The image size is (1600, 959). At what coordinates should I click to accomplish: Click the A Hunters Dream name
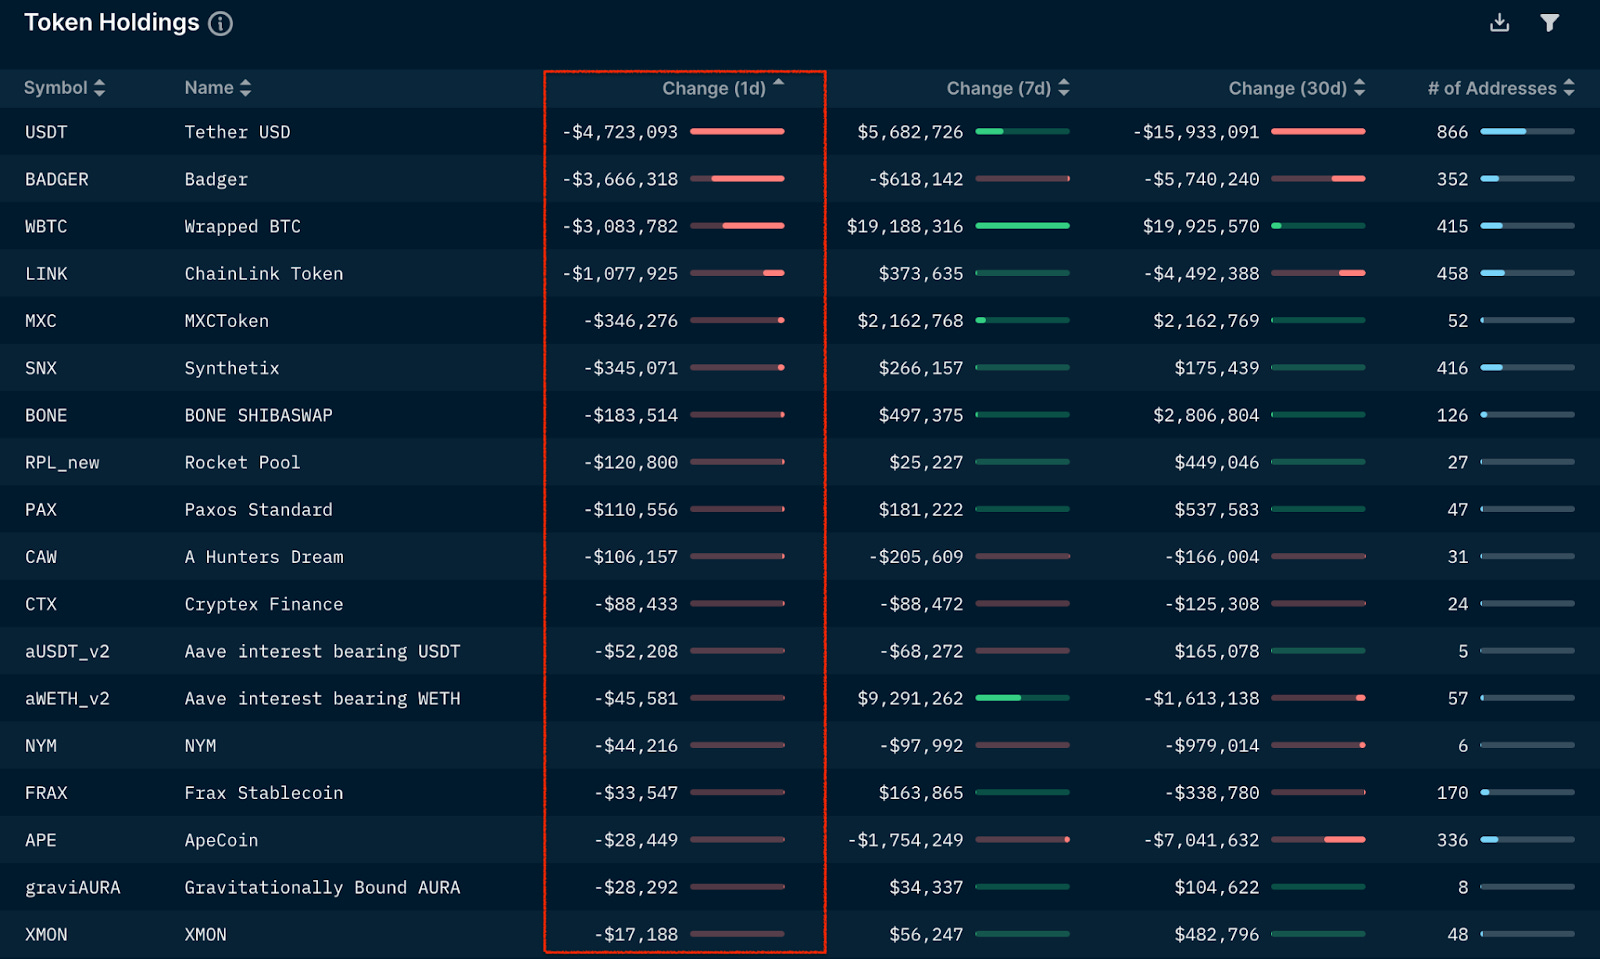(264, 557)
